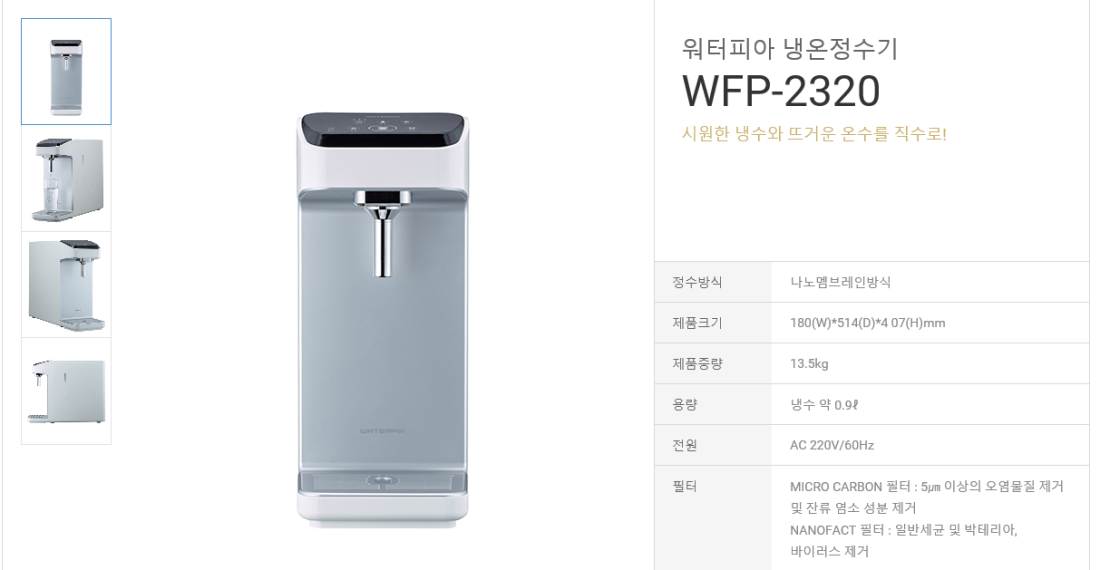Select the thumbnail showing glass under dispenser

tap(66, 179)
